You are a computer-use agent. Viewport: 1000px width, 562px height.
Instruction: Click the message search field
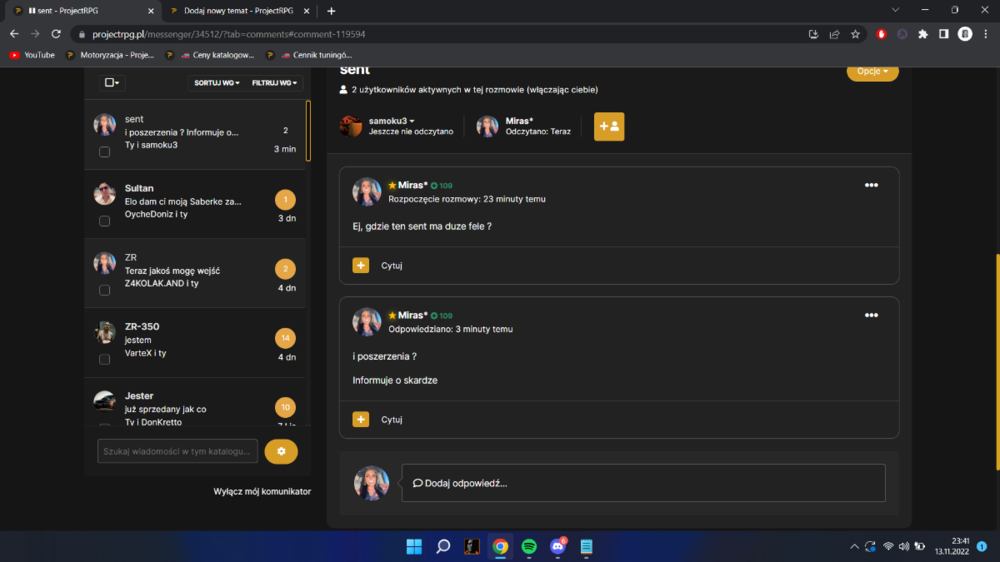pyautogui.click(x=177, y=451)
